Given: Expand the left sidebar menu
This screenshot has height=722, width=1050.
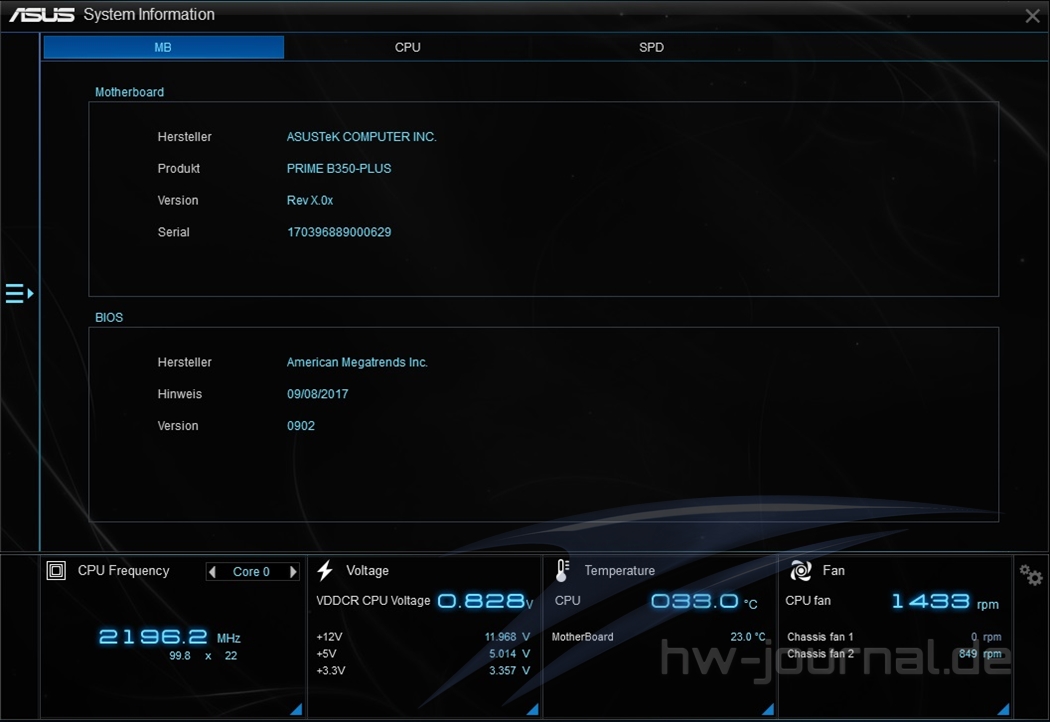Looking at the screenshot, I should tap(19, 293).
